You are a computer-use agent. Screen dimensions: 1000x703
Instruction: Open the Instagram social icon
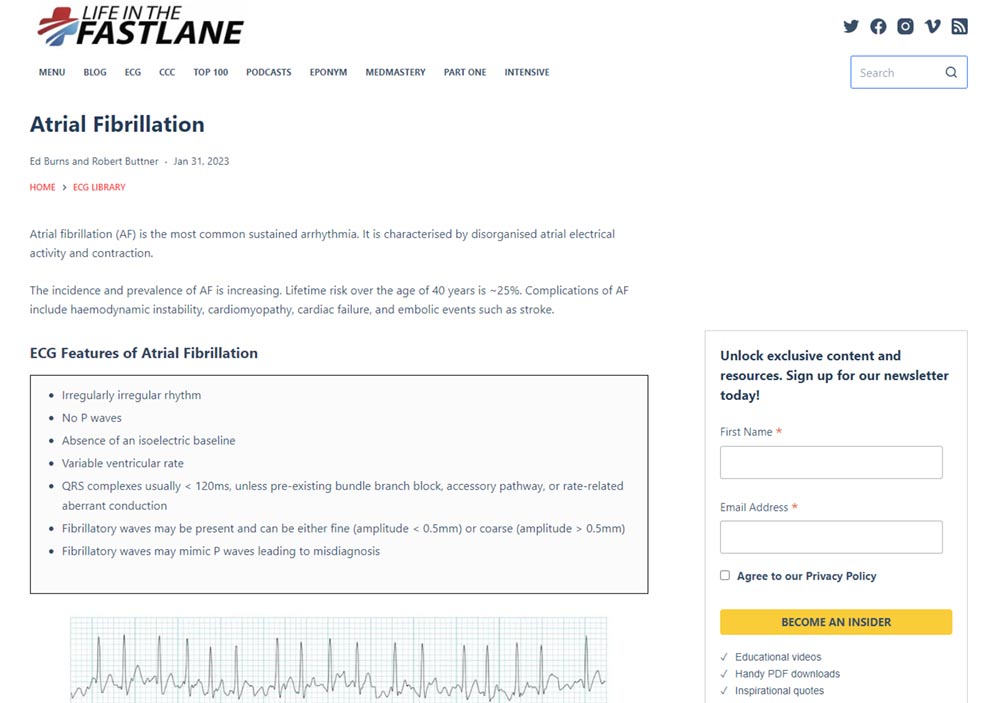[x=905, y=27]
